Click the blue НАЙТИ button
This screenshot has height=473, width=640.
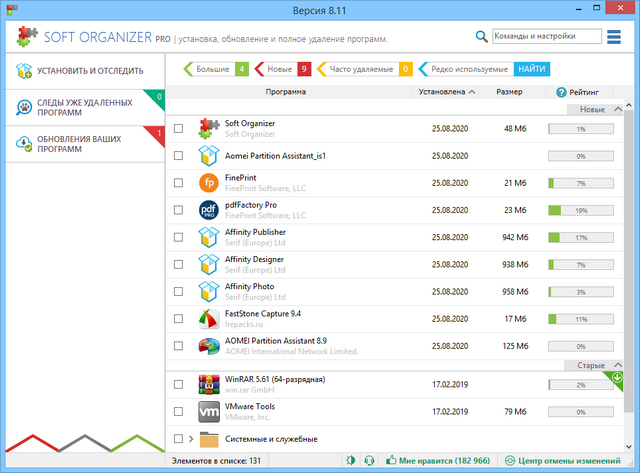[x=531, y=69]
